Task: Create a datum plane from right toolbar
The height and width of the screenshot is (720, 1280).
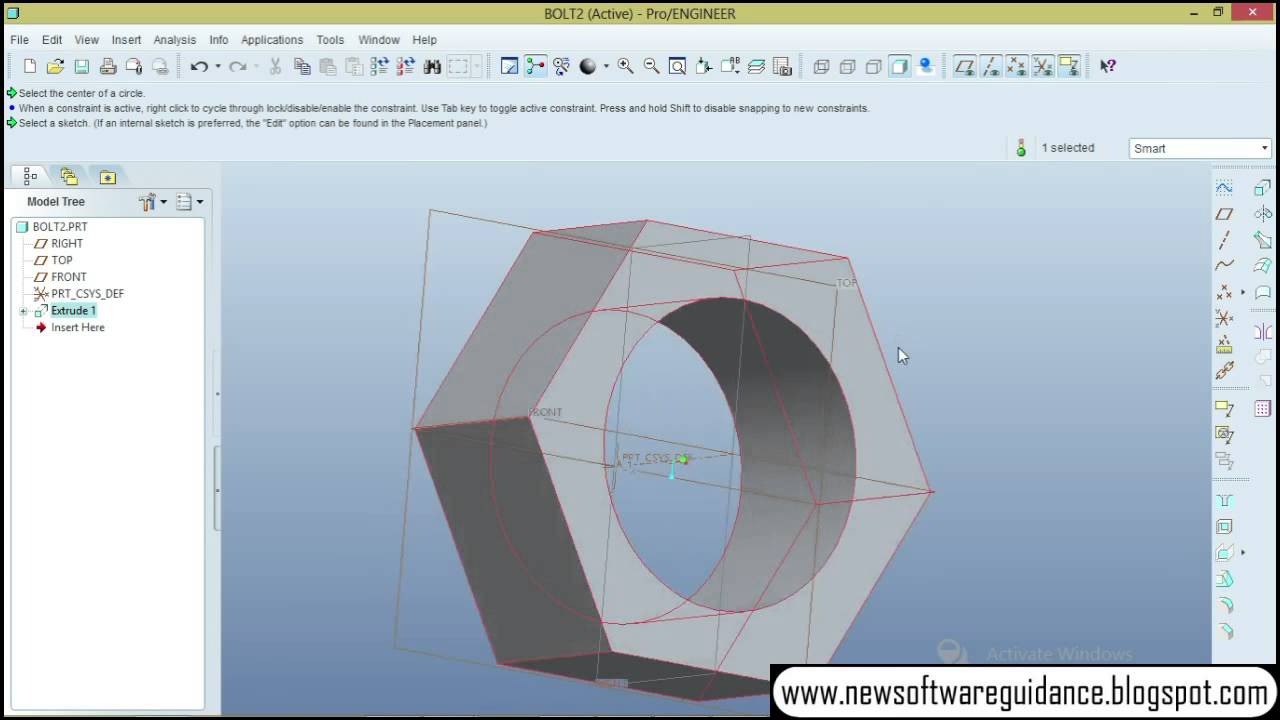Action: tap(1224, 214)
